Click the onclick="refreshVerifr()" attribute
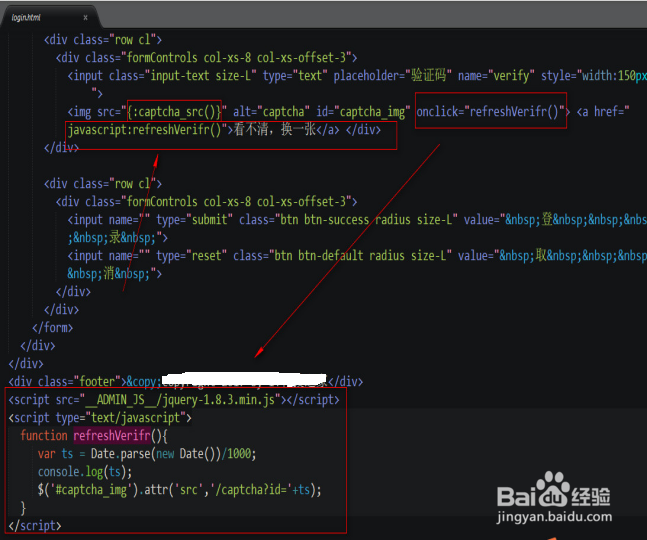 [490, 111]
